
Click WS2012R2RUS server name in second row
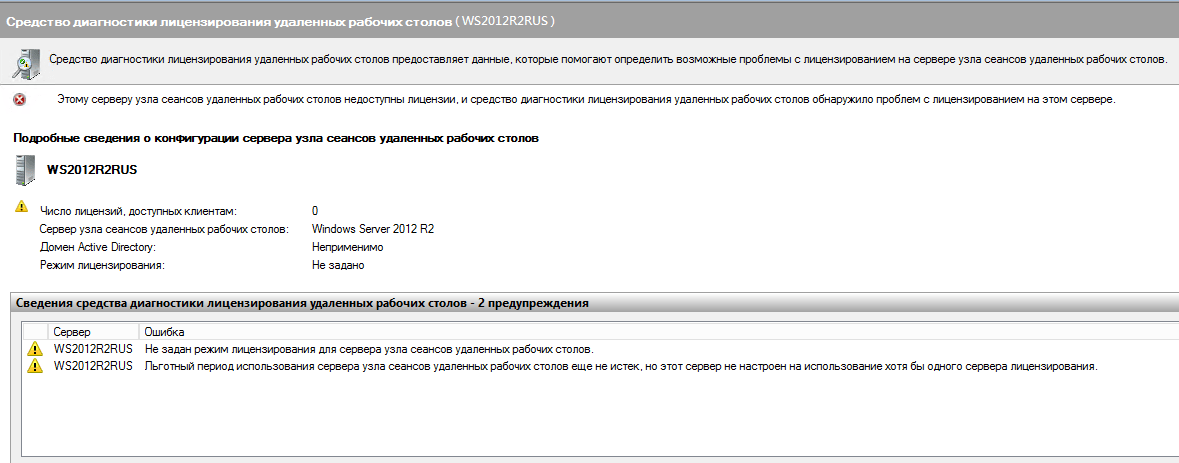(x=93, y=366)
